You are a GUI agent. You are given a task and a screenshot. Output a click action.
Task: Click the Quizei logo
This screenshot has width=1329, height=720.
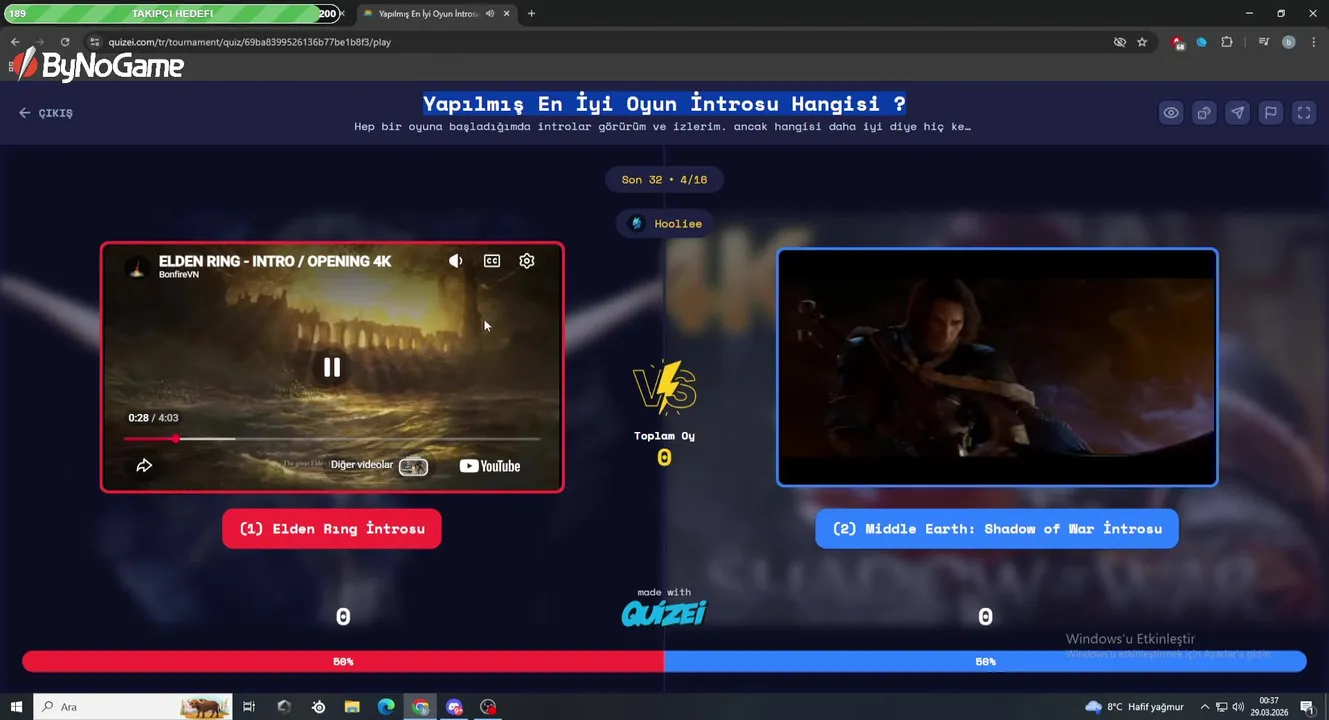click(664, 613)
